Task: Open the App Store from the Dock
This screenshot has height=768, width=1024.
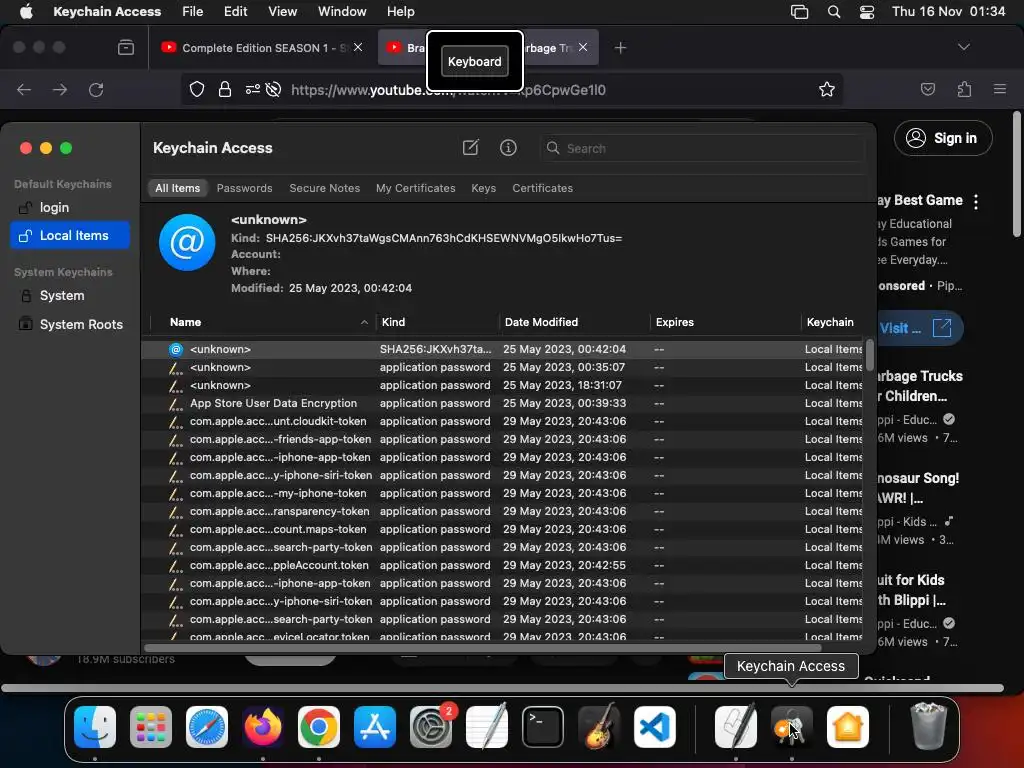Action: click(375, 727)
